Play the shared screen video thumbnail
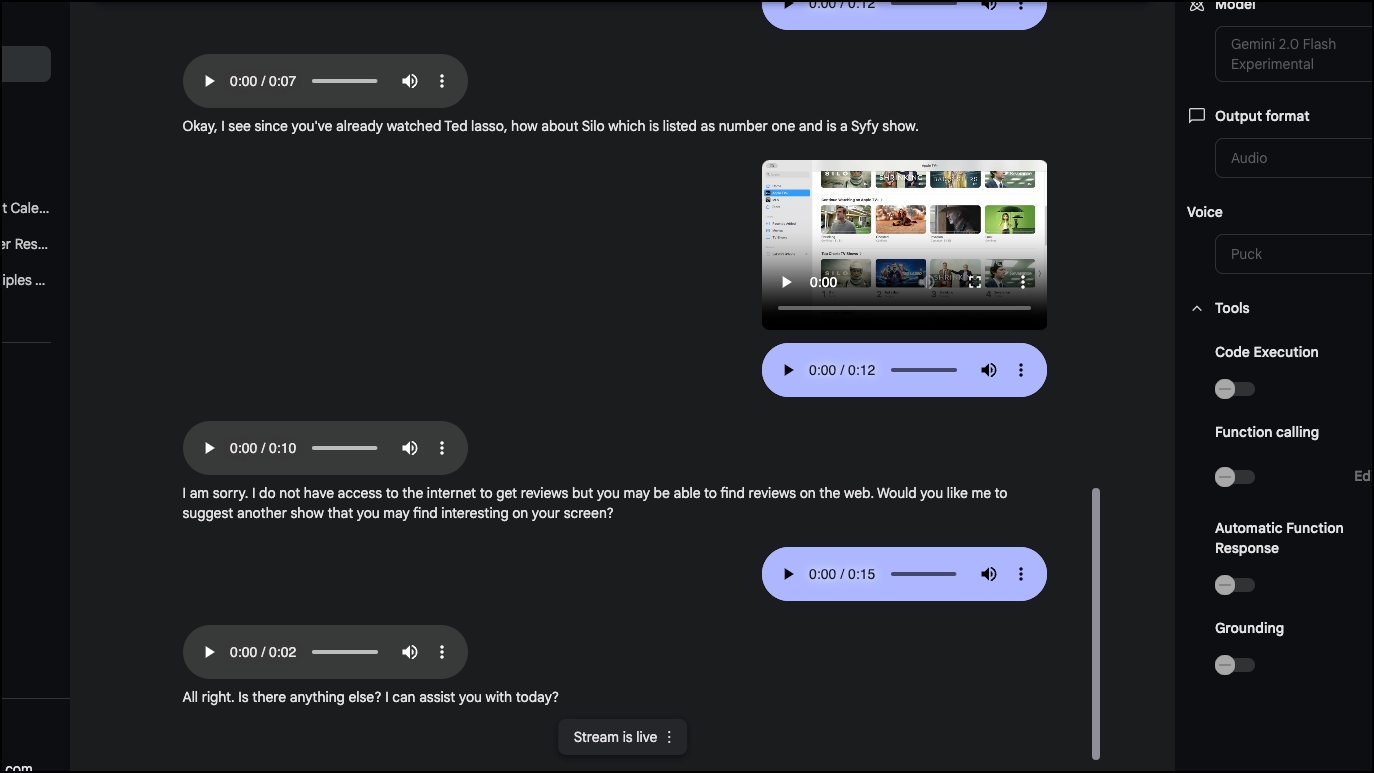 point(787,282)
